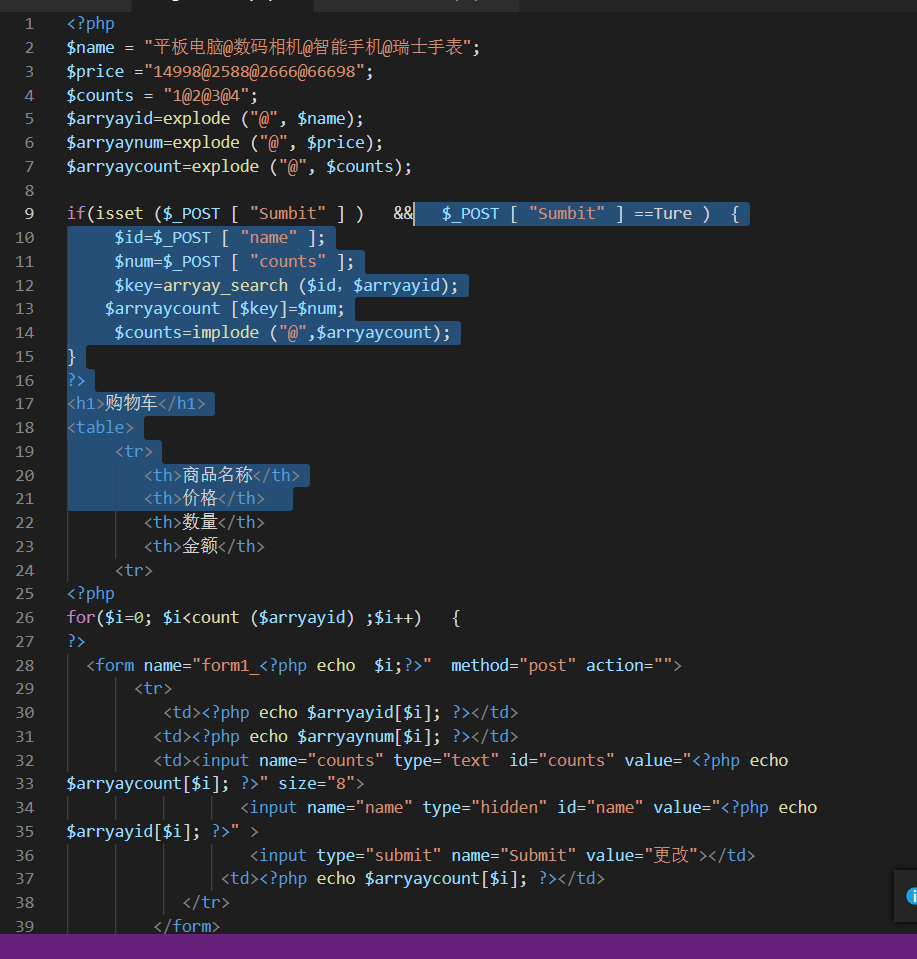This screenshot has height=959, width=917.
Task: Click the 价格 header text on line 21
Action: click(200, 498)
